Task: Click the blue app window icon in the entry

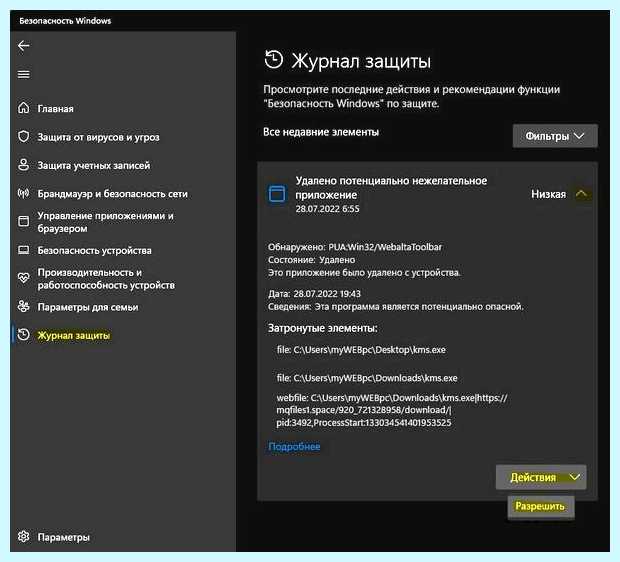Action: pyautogui.click(x=277, y=194)
